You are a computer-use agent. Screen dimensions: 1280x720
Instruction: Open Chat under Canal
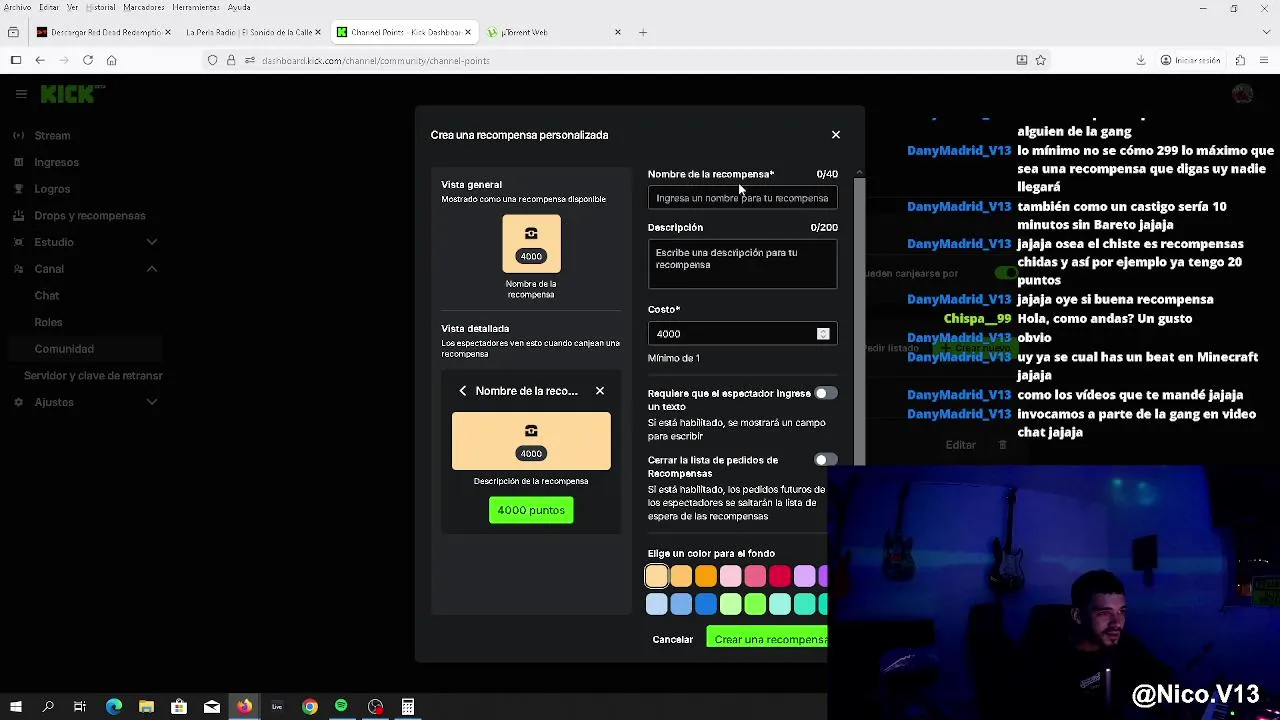(47, 295)
